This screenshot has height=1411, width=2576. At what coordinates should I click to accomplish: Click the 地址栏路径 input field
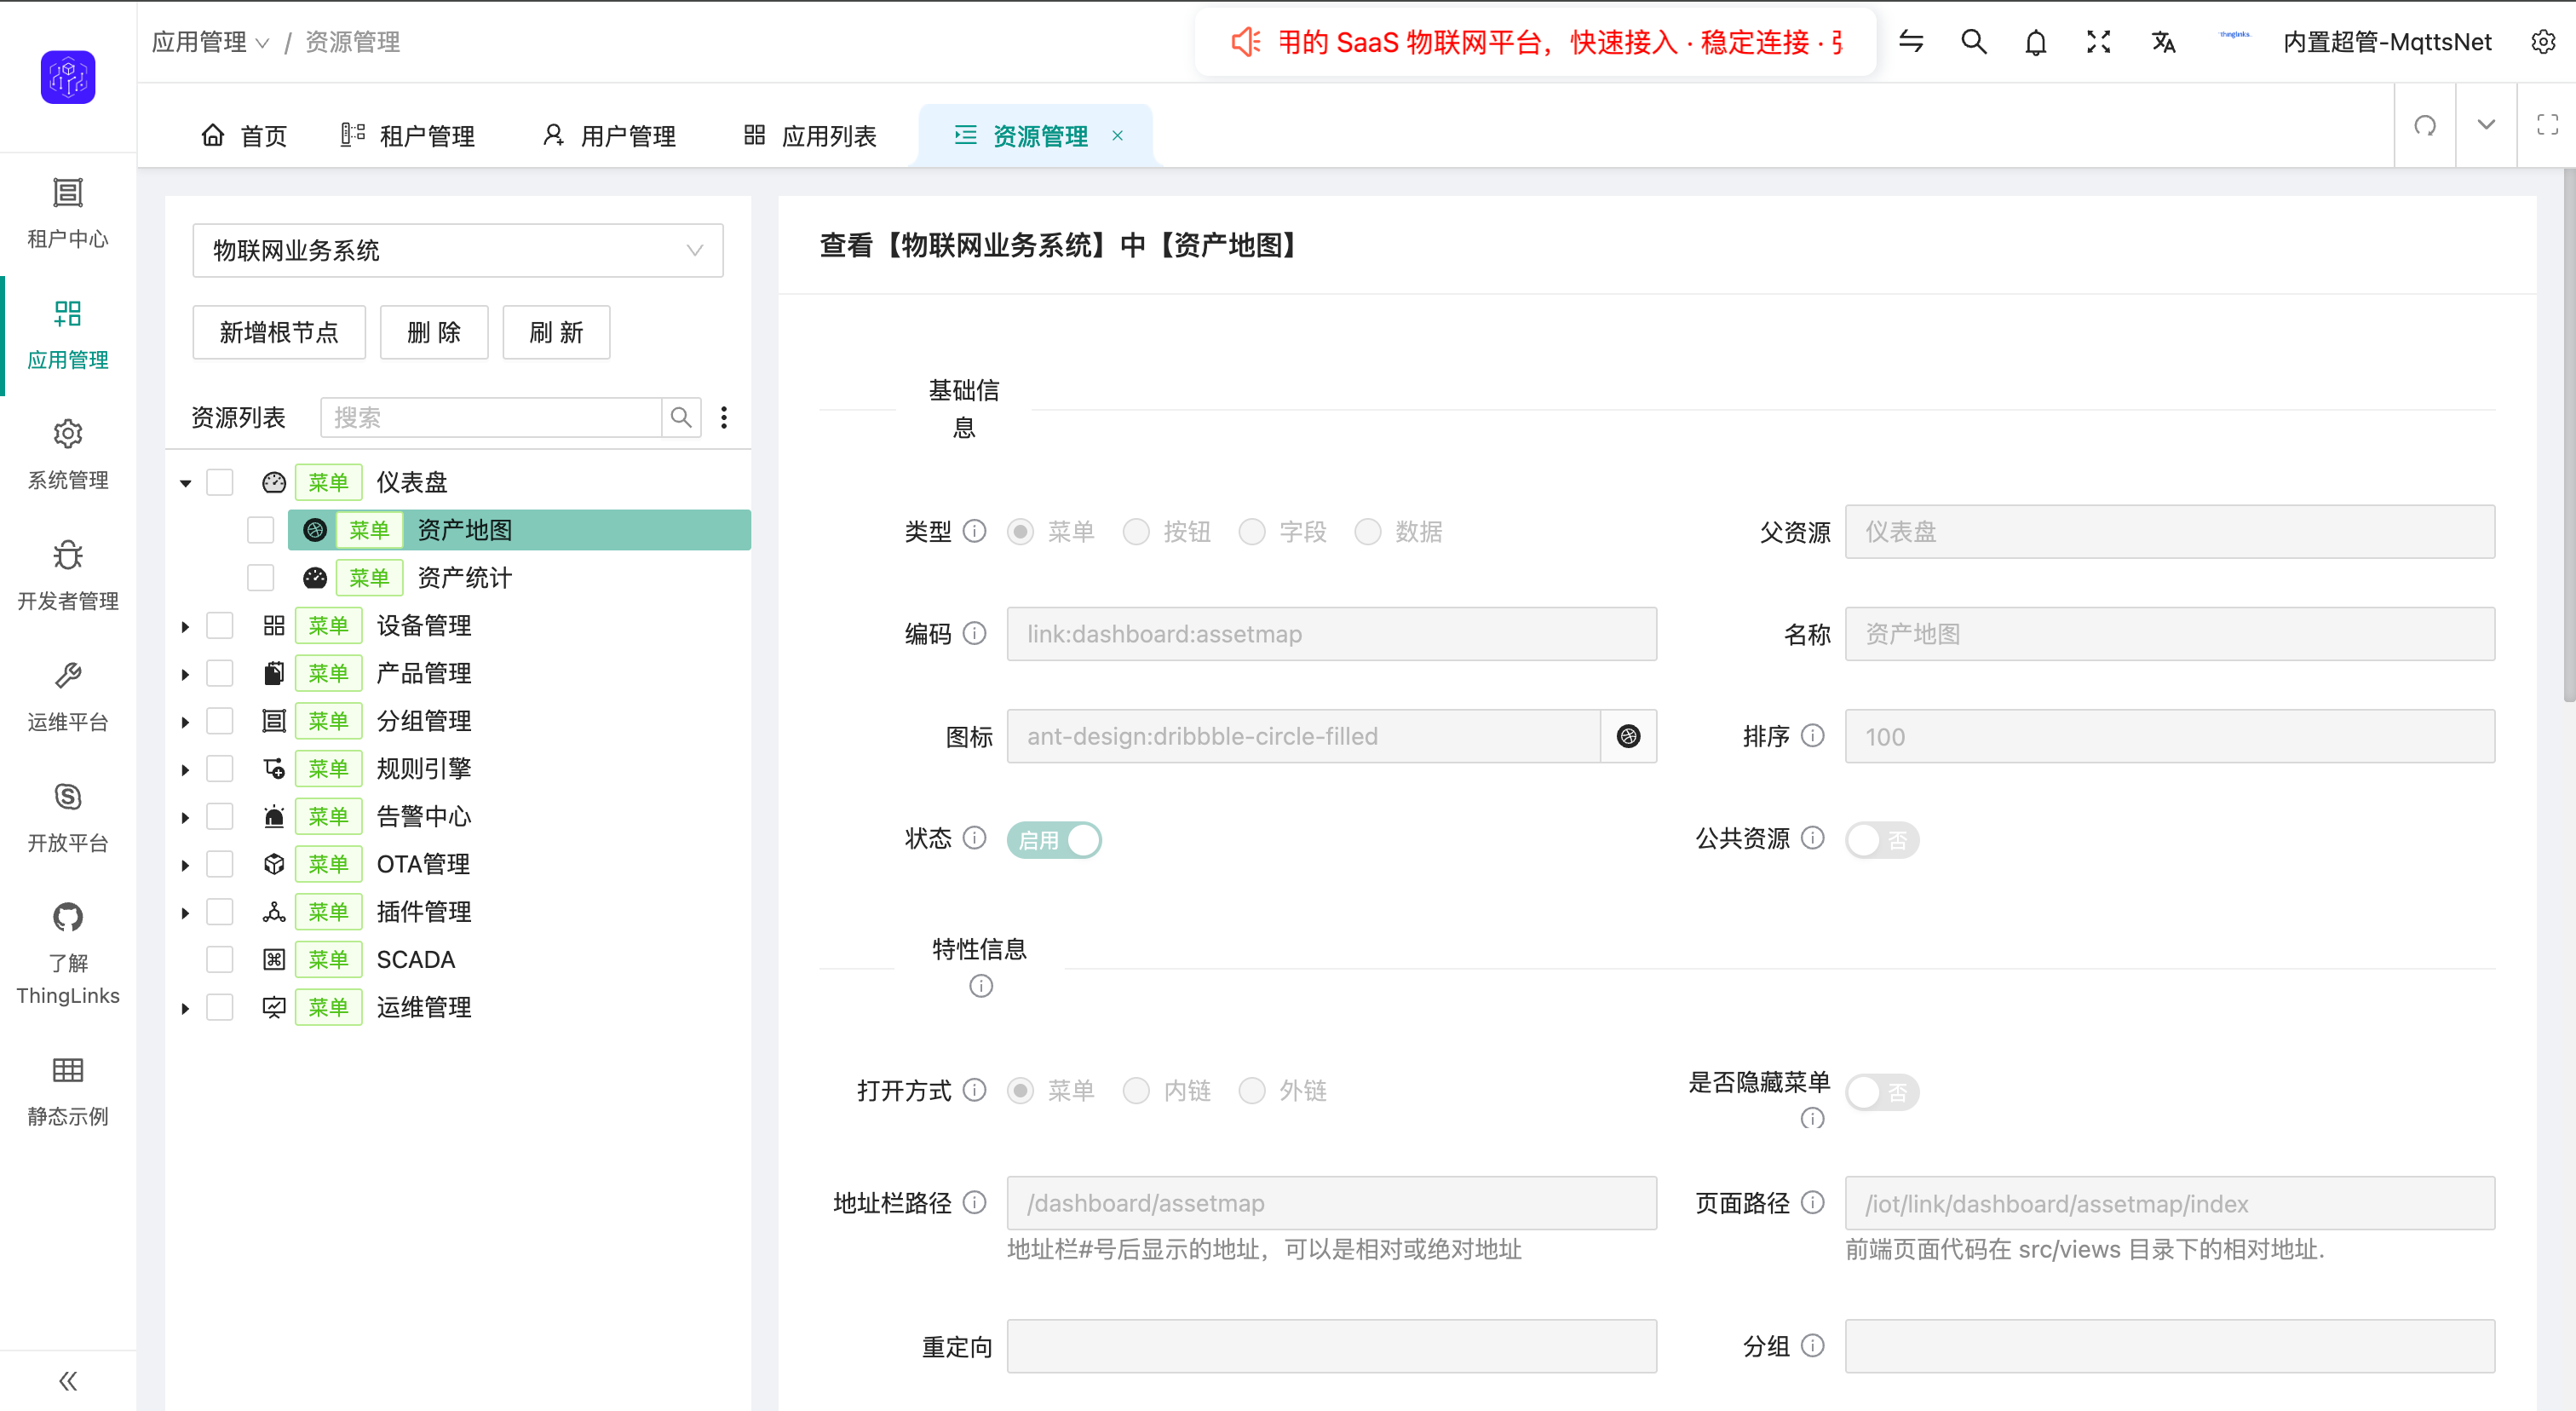[x=1332, y=1203]
